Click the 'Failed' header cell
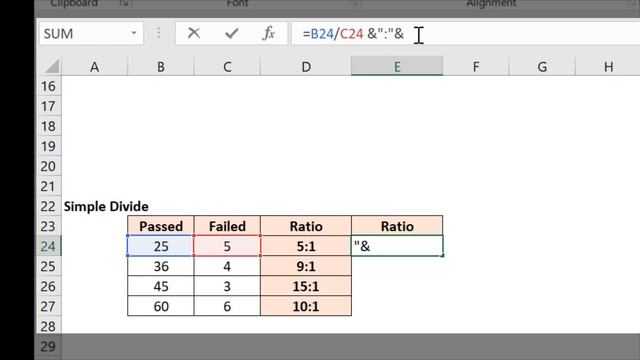Screen dimensions: 640x360 click(x=227, y=226)
